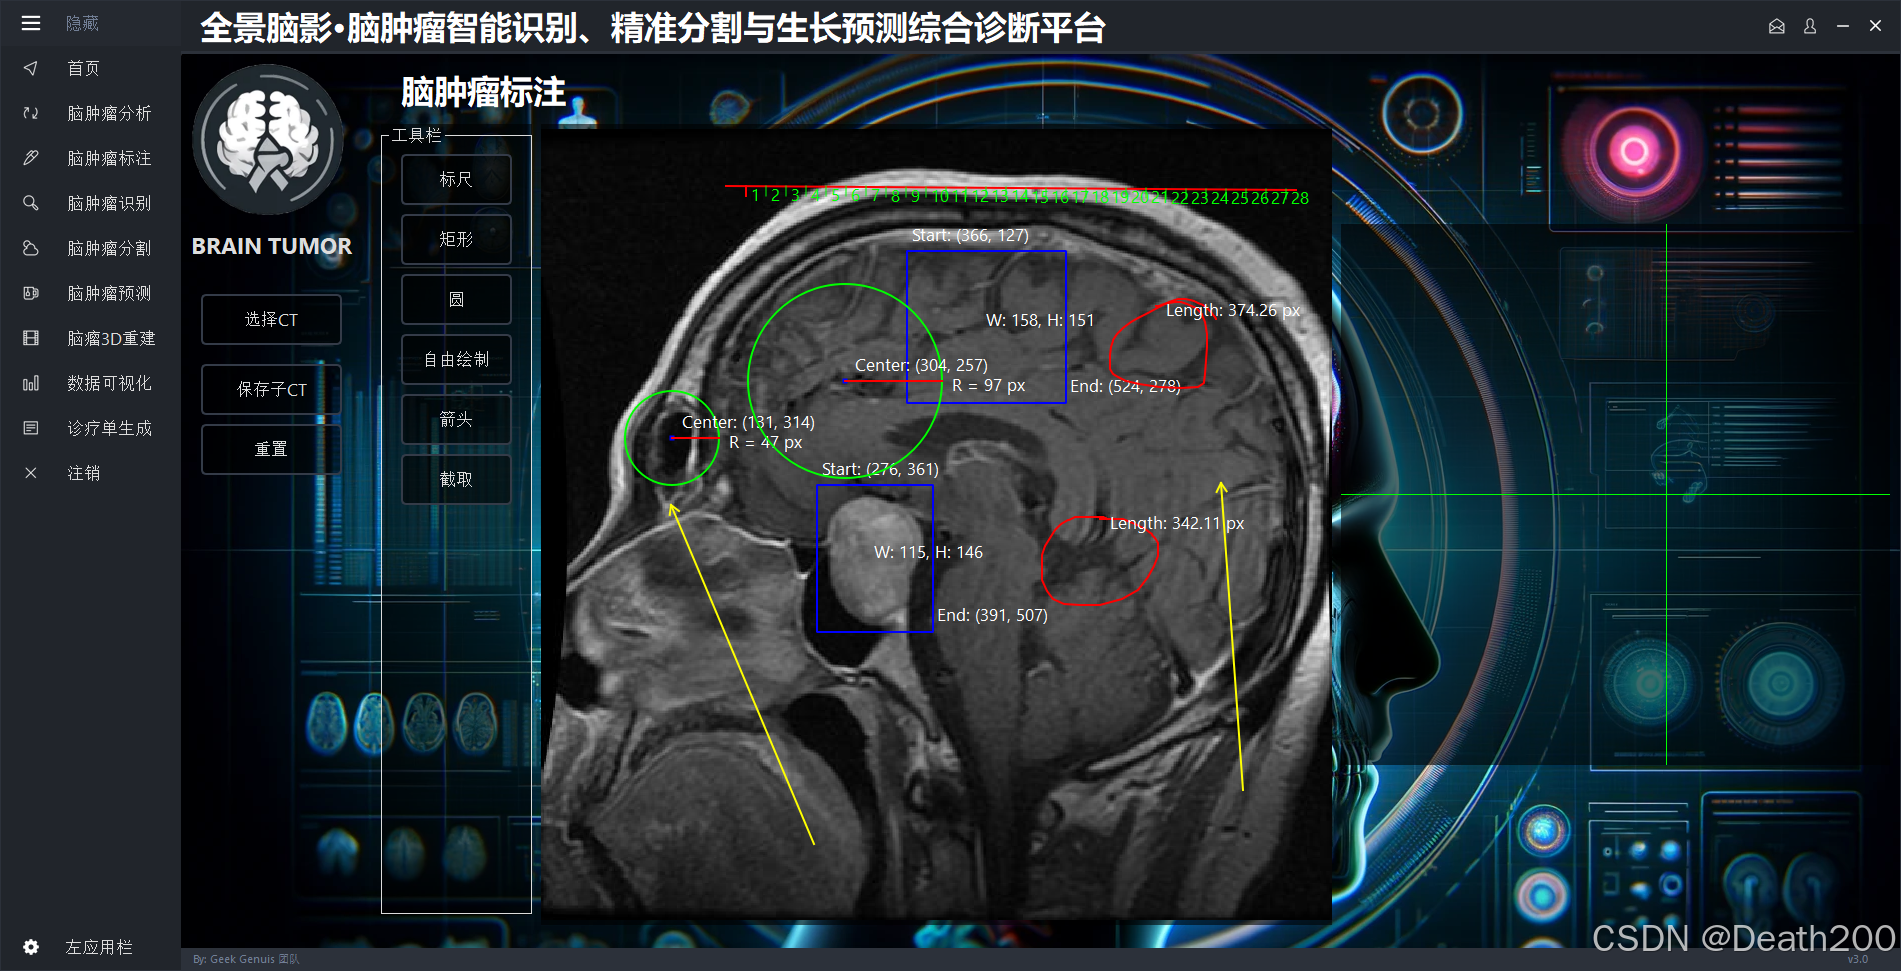Open the mail envelope icon in title bar
Image resolution: width=1901 pixels, height=971 pixels.
pos(1777,27)
